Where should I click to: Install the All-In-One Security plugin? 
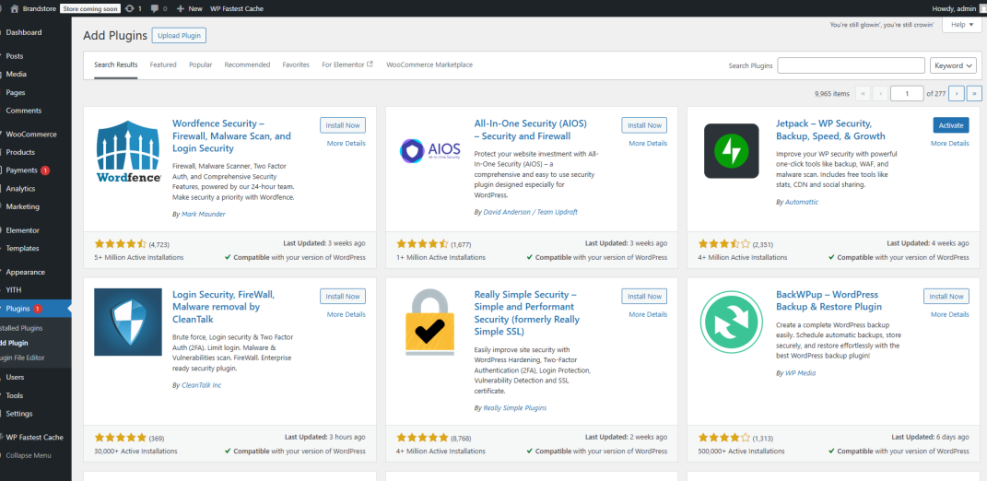pos(644,125)
